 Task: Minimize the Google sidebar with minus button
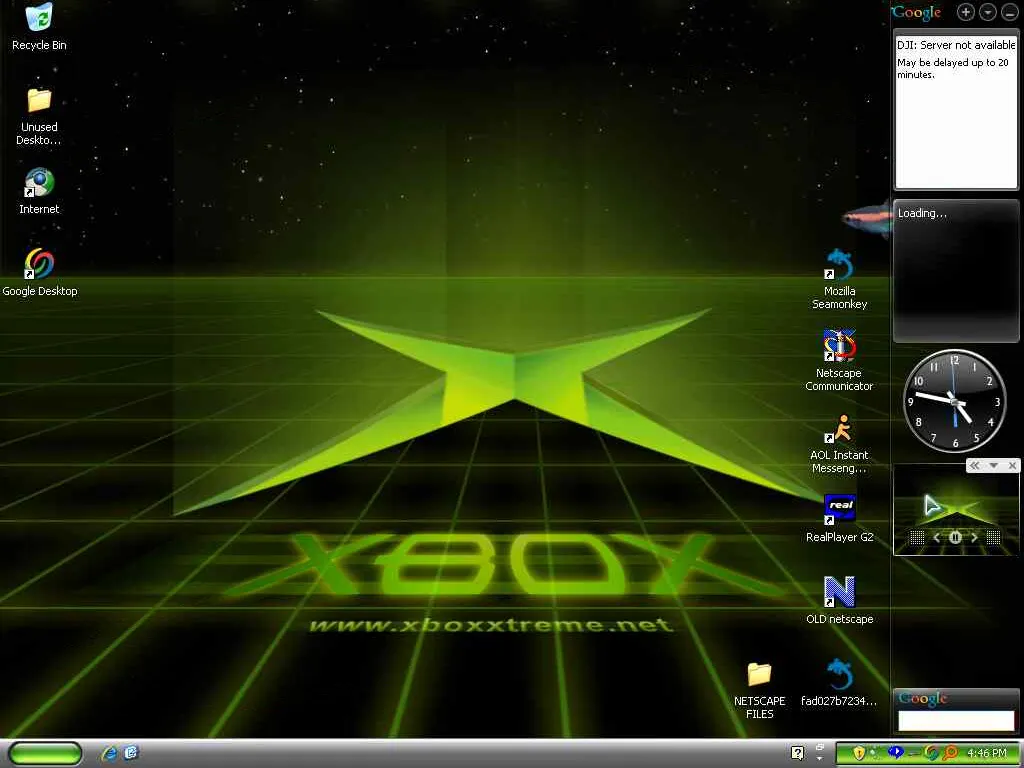[1010, 12]
